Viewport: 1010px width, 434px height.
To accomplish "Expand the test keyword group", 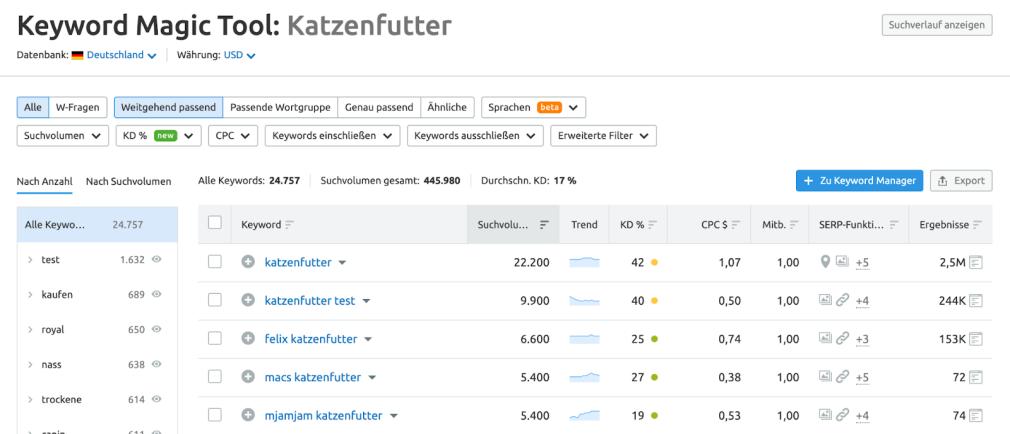I will pos(30,259).
